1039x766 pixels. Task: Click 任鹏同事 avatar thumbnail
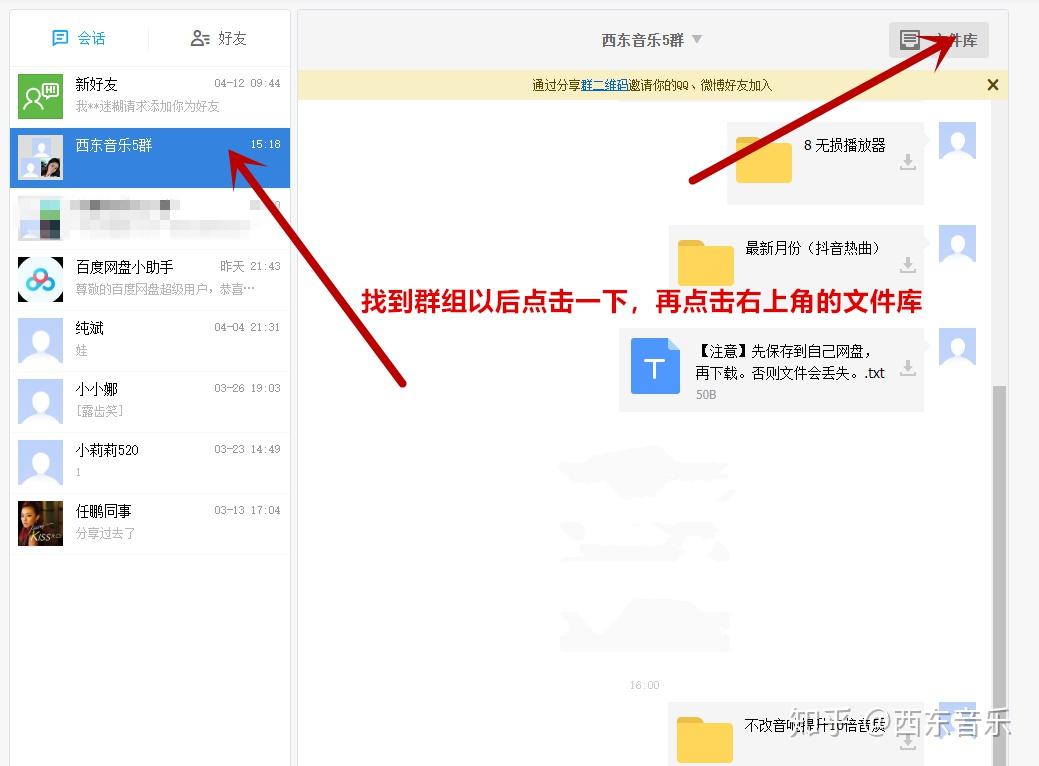coord(40,523)
